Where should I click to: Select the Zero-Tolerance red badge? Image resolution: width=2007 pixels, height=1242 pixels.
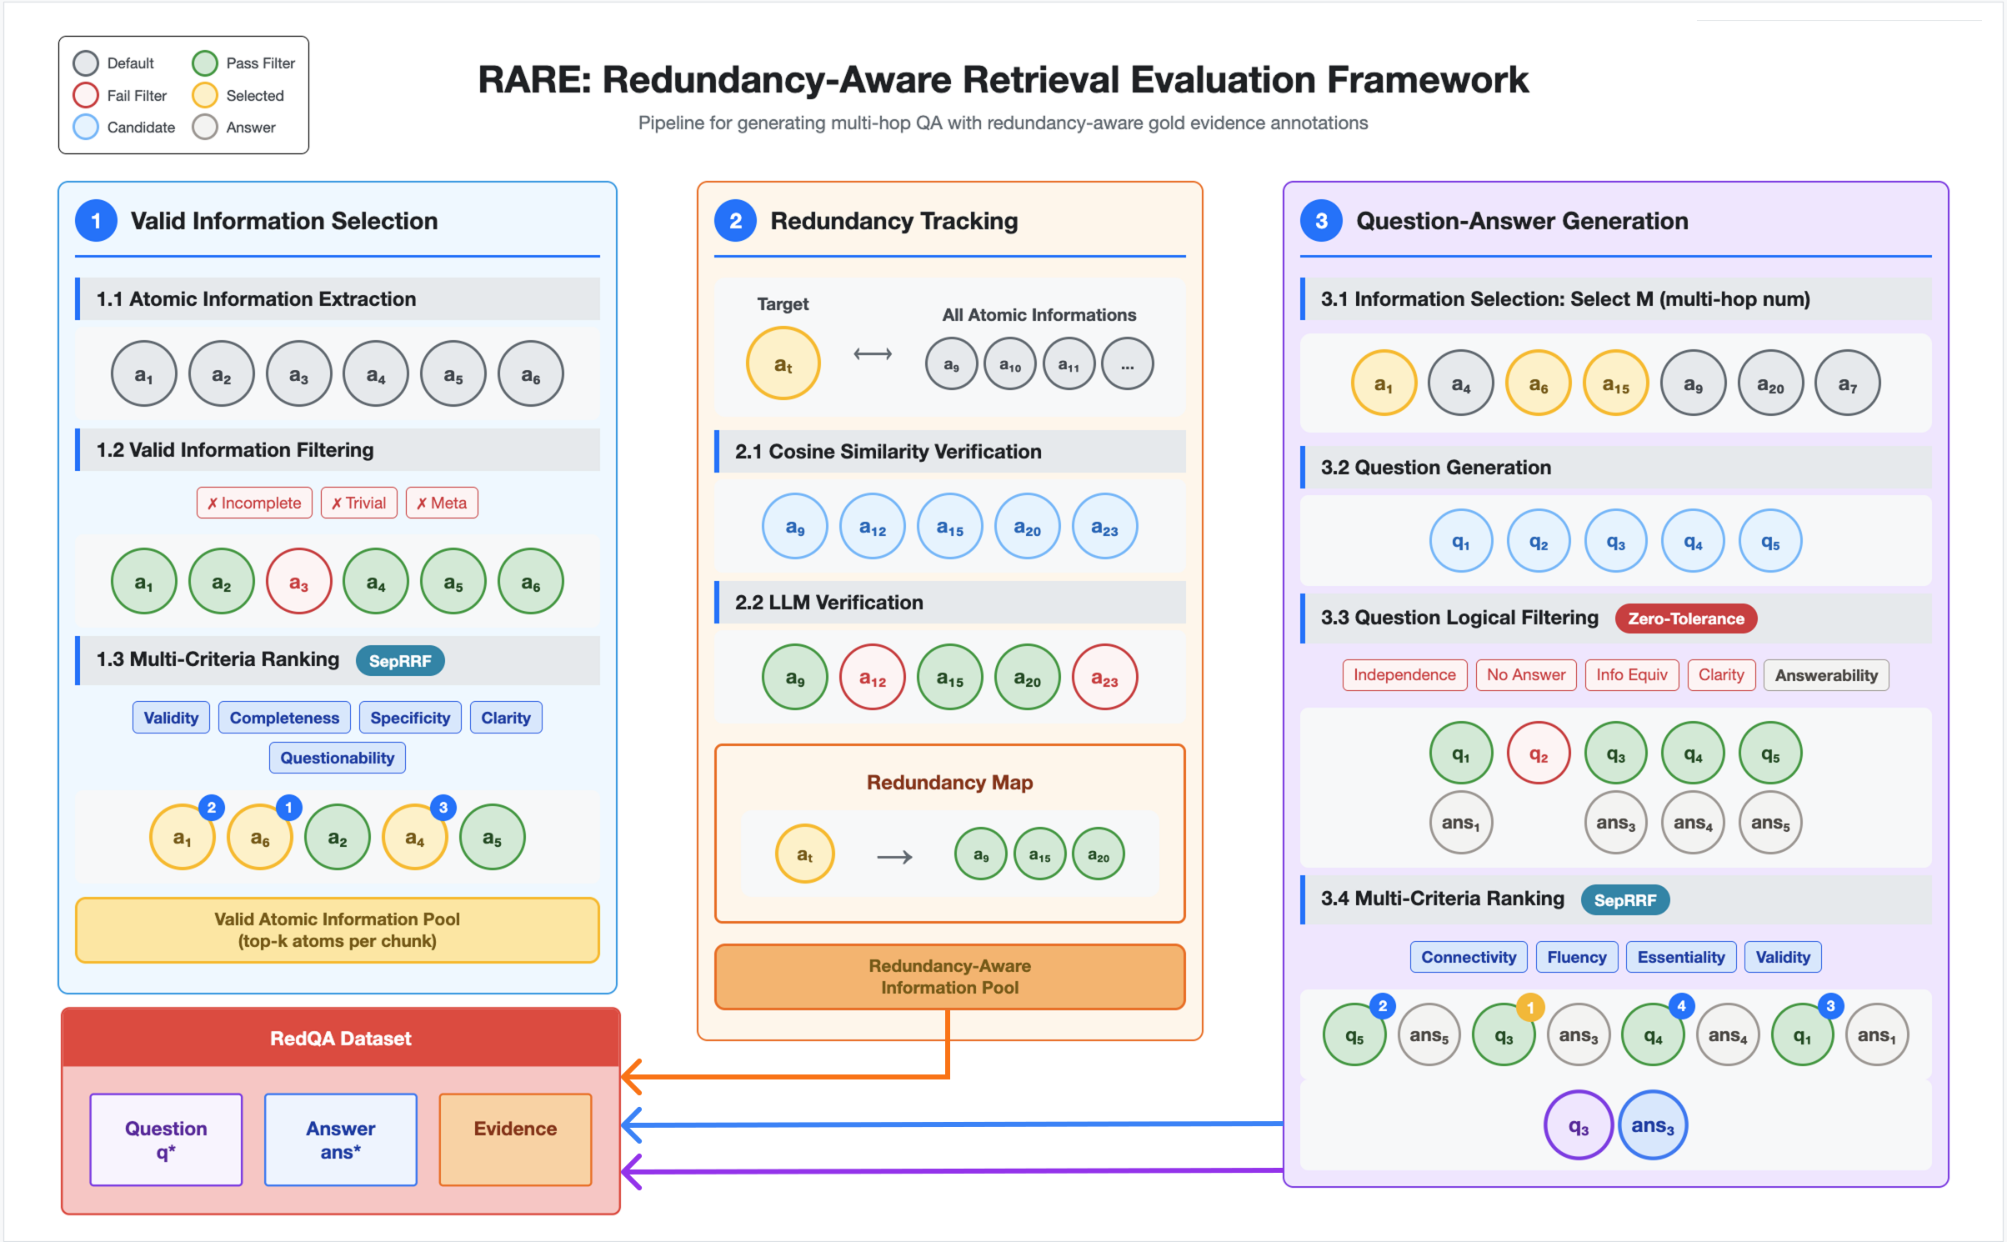pyautogui.click(x=1685, y=618)
